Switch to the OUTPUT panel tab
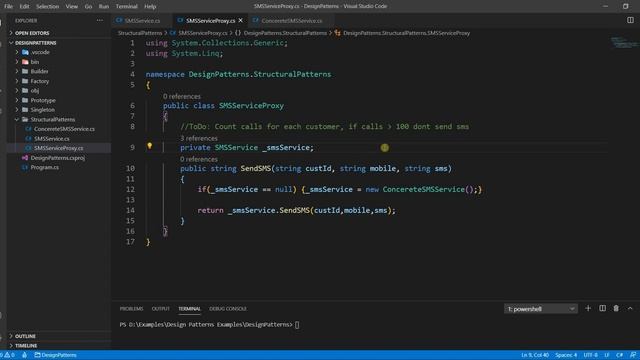Viewport: 640px width, 360px height. [160, 309]
